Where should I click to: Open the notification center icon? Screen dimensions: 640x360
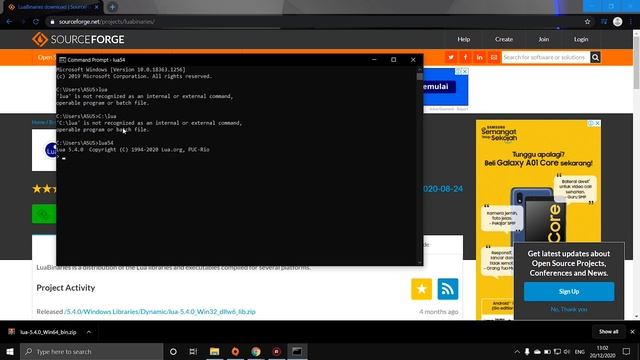(626, 351)
